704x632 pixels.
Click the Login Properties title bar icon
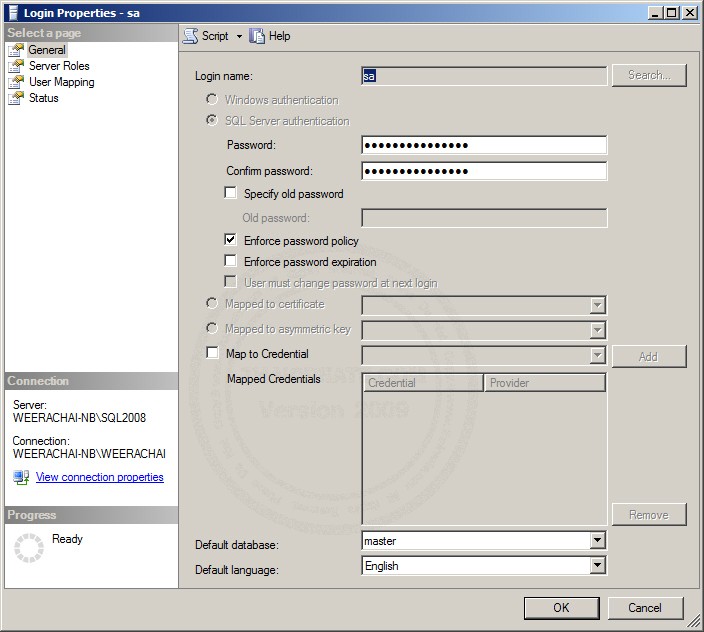[13, 13]
